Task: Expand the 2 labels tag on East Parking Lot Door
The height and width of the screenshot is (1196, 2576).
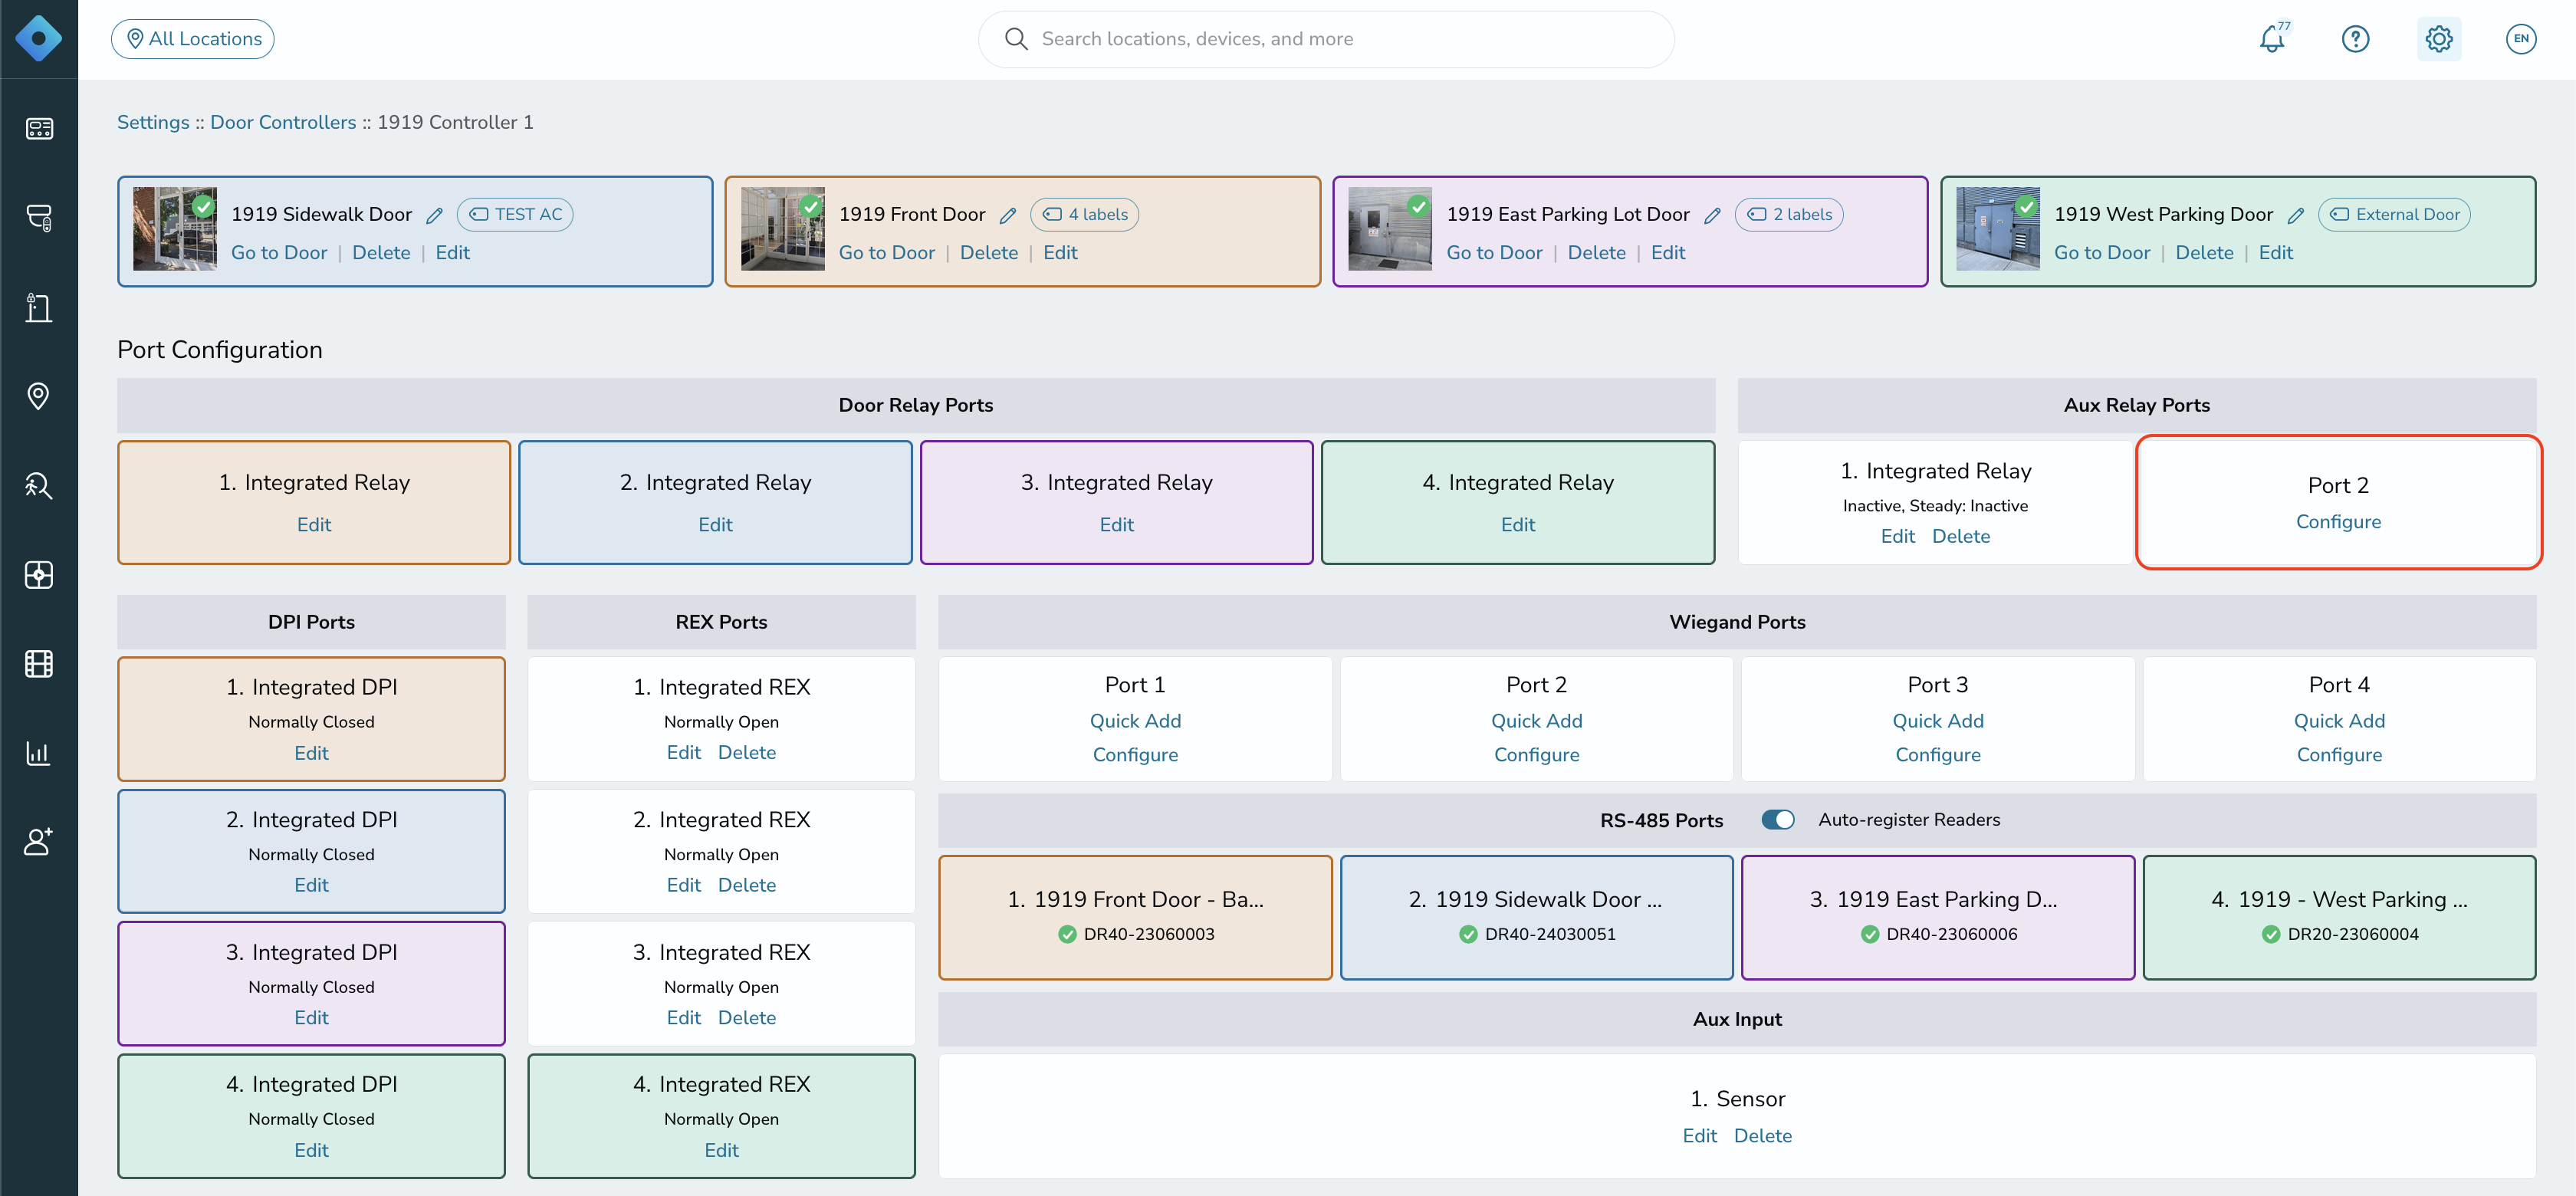Action: click(1789, 214)
